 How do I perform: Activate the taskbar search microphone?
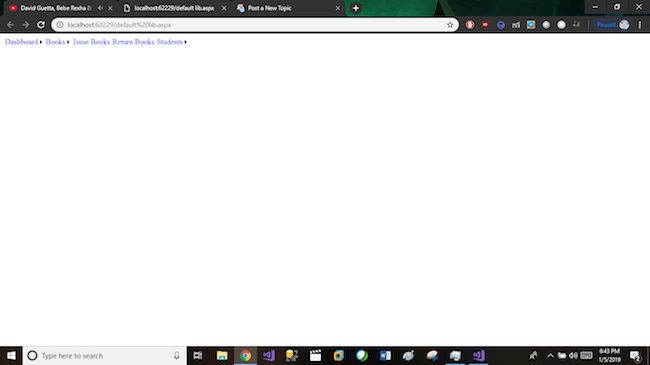(177, 356)
